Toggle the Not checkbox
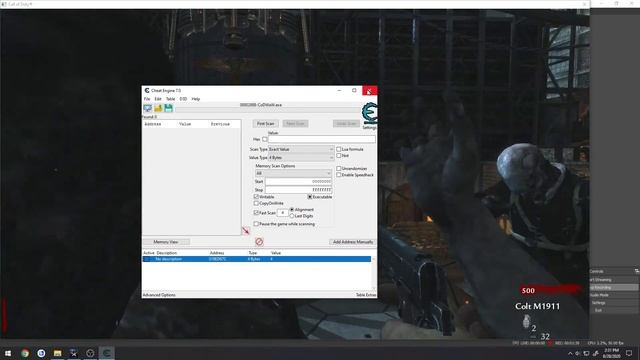 (338, 156)
